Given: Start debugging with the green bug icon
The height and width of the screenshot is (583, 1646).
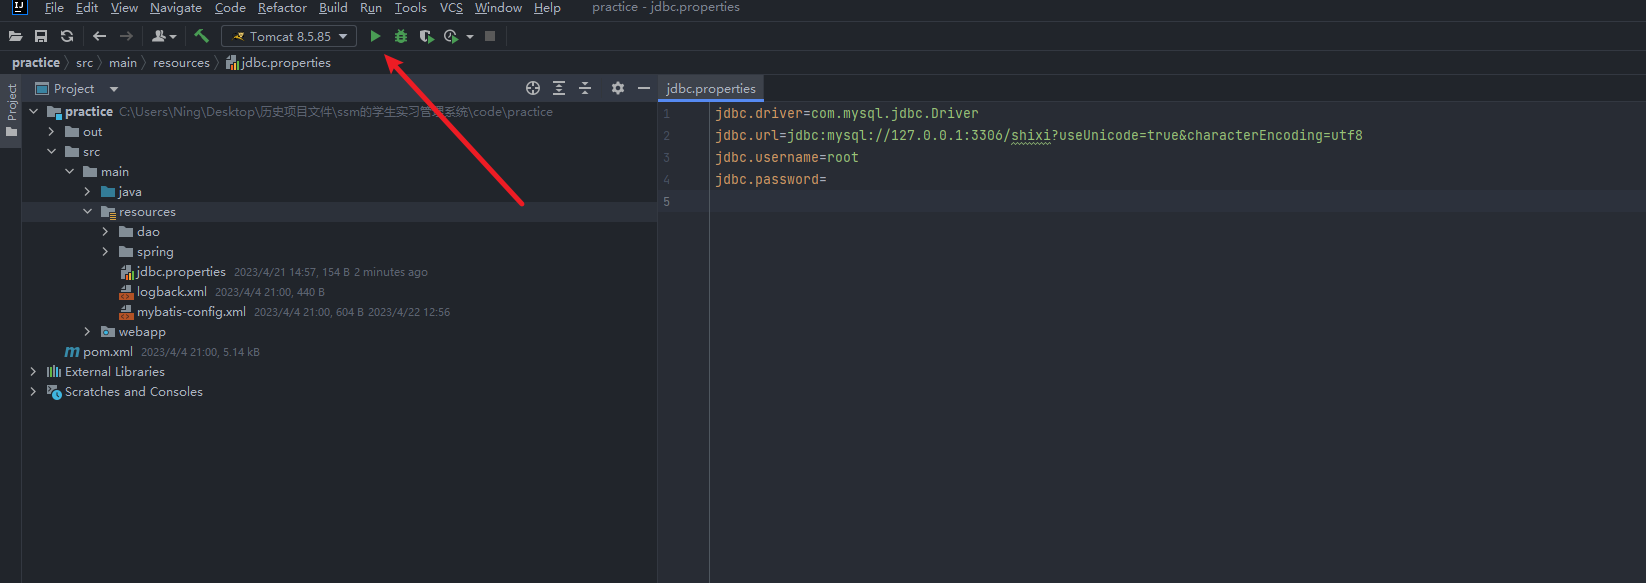Looking at the screenshot, I should pos(401,36).
